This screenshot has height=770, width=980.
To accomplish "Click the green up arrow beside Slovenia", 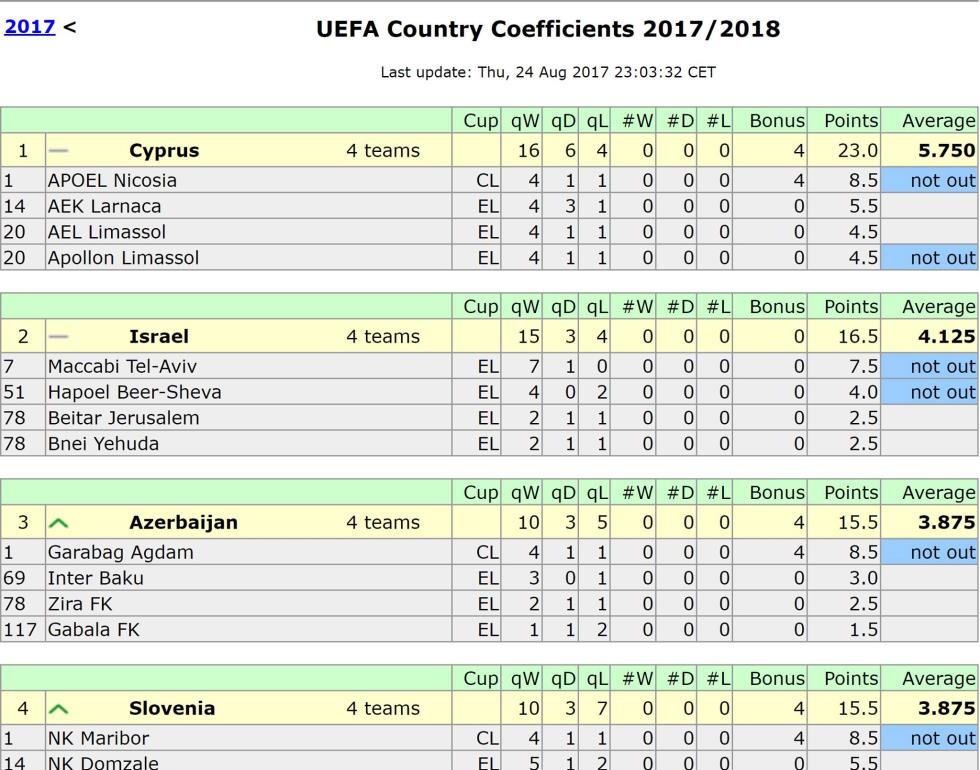I will click(58, 709).
